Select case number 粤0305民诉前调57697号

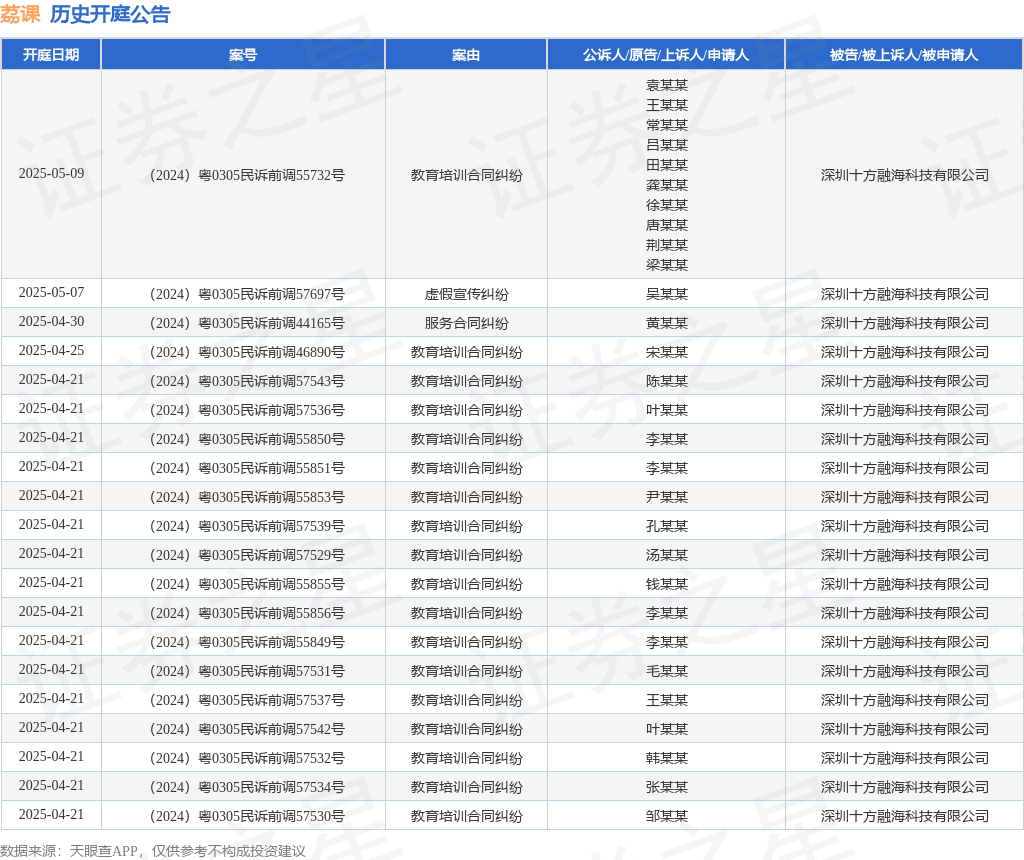[x=248, y=295]
